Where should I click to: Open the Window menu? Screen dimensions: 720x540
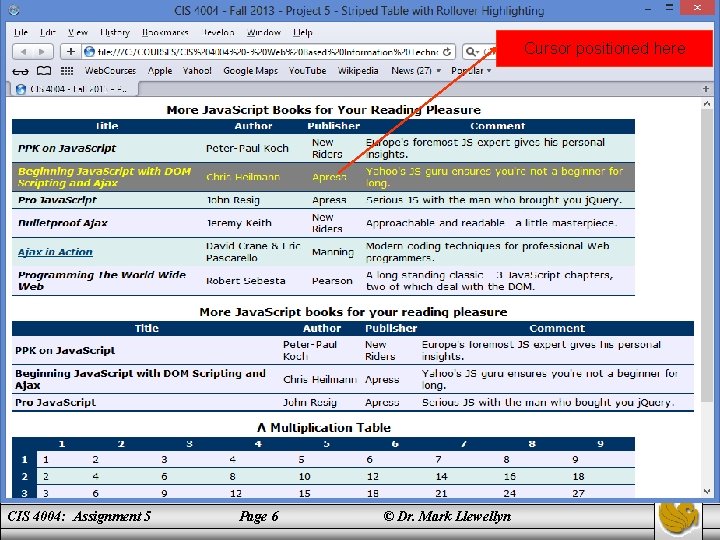(264, 33)
